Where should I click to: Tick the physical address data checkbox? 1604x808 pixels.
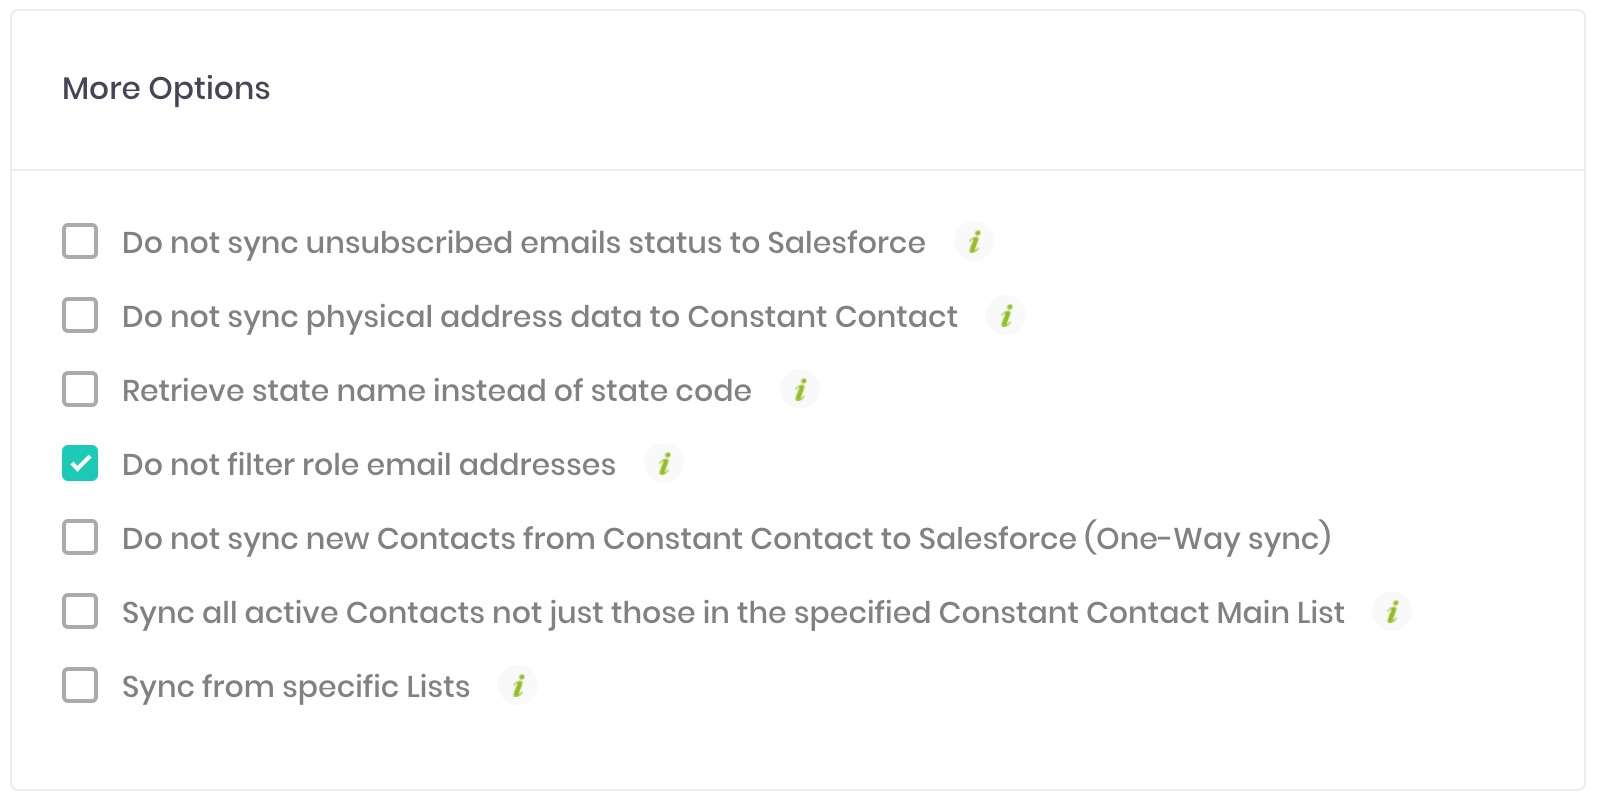click(x=80, y=315)
